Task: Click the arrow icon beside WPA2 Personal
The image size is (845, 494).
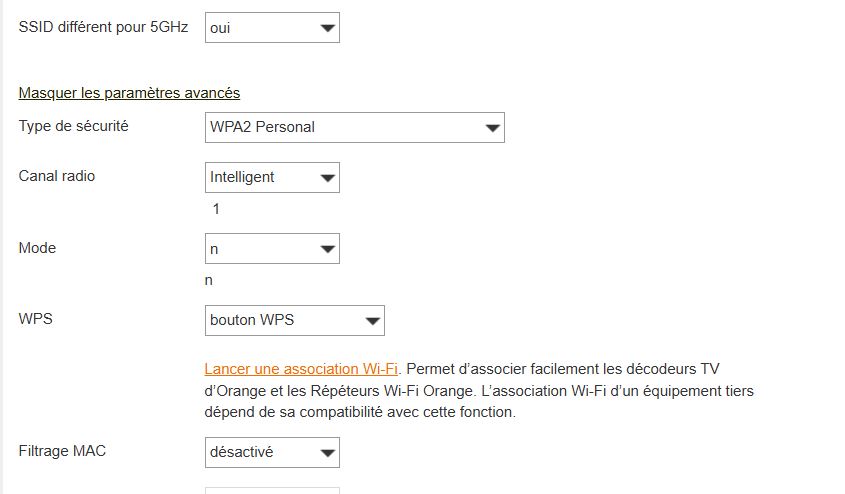Action: click(x=491, y=128)
